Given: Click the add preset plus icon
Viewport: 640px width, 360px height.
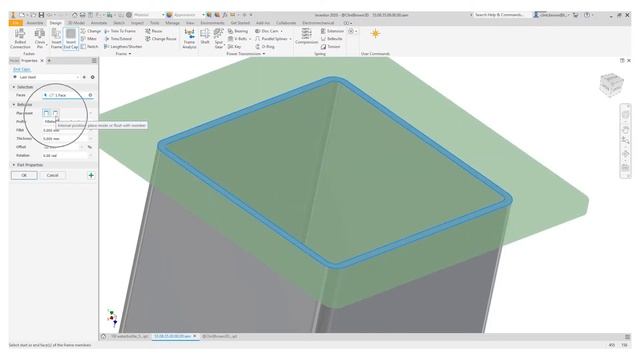Looking at the screenshot, I should 84,77.
